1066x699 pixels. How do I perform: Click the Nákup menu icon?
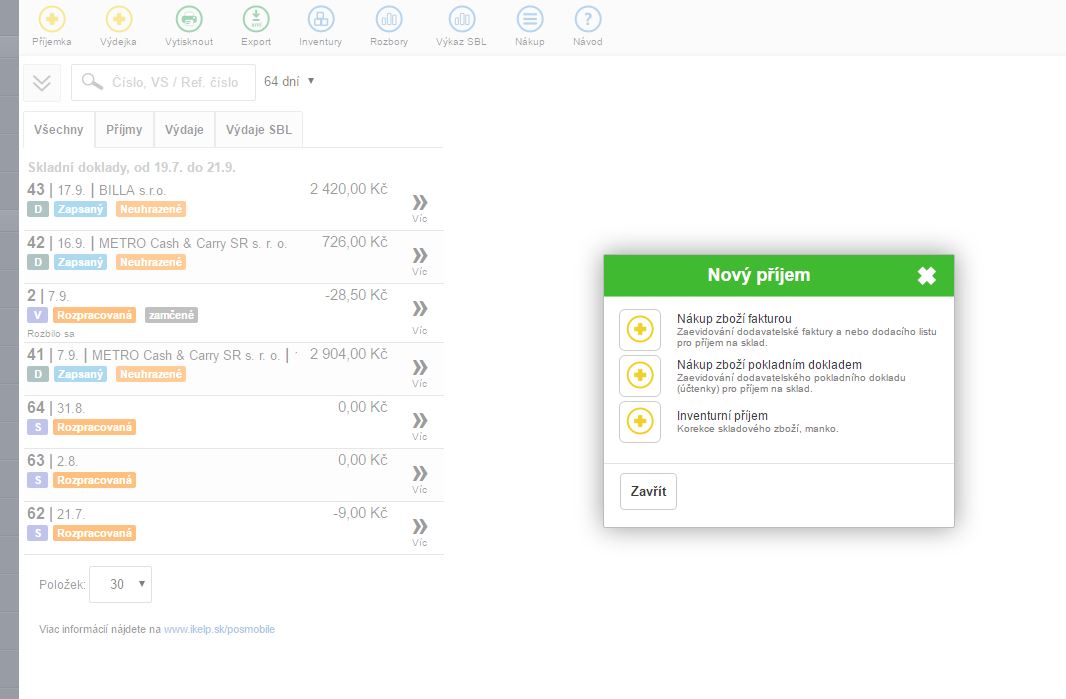pos(529,19)
